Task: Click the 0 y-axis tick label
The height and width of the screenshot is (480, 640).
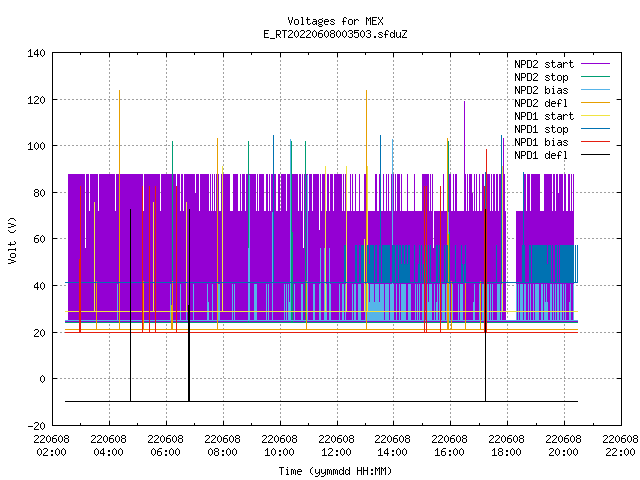Action: pyautogui.click(x=42, y=379)
